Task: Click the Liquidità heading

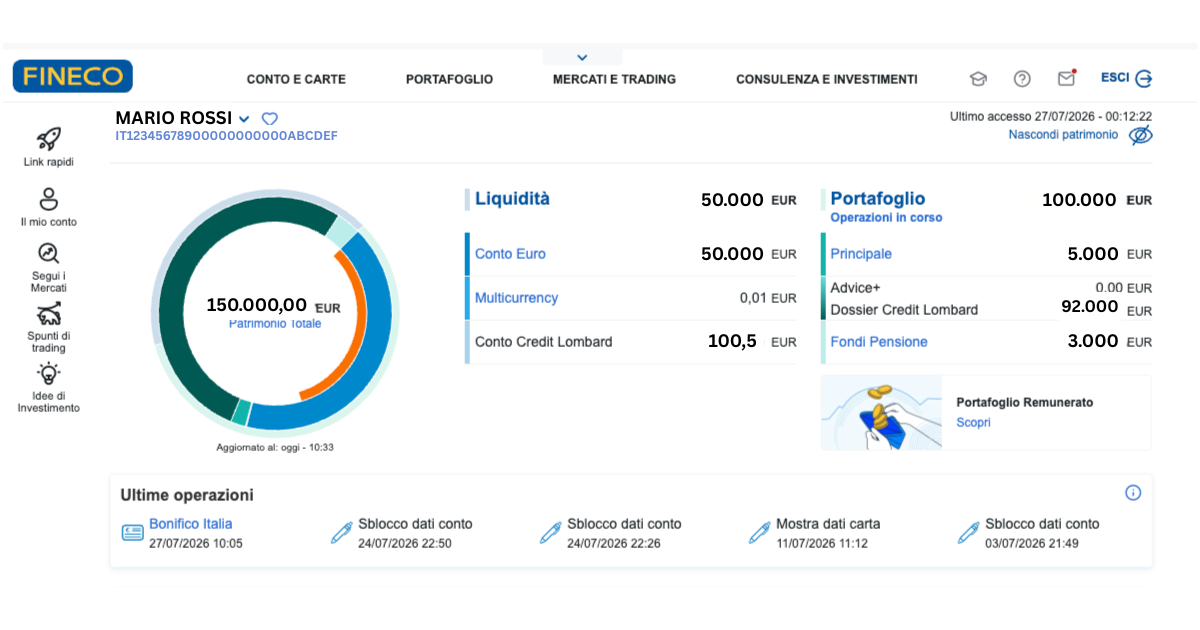Action: coord(512,198)
